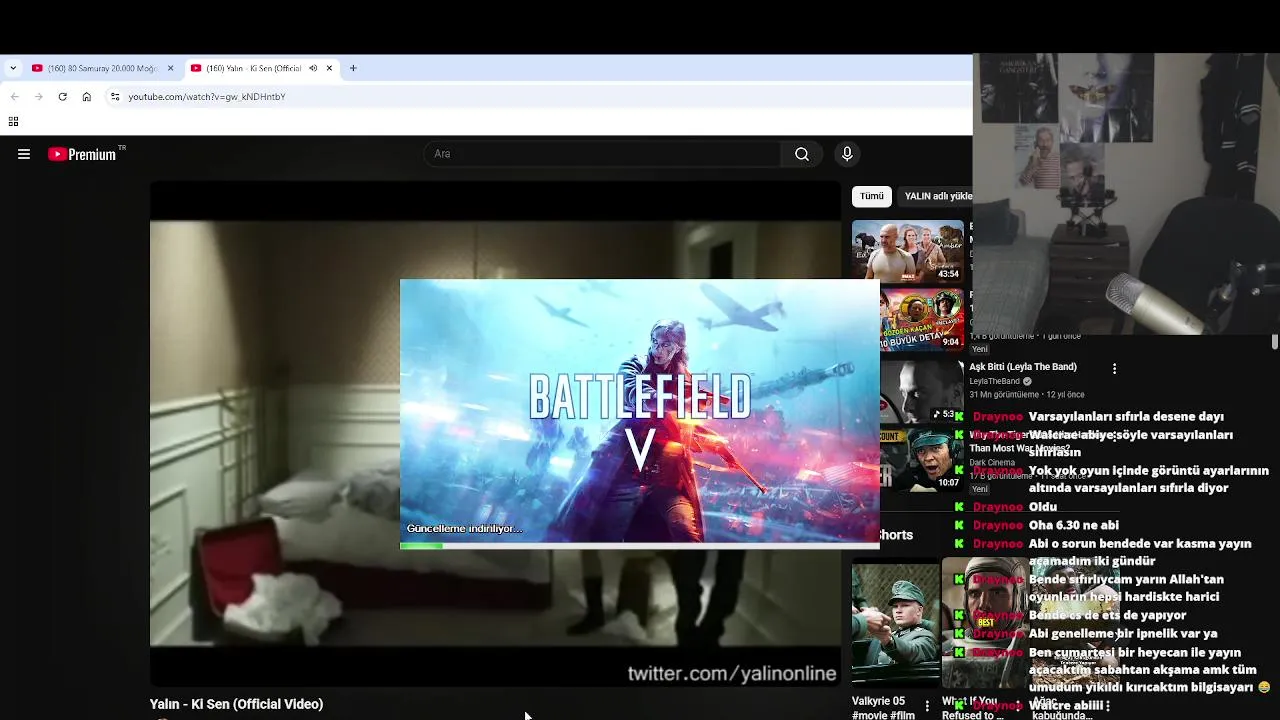Focus the "Ara" search field
This screenshot has height=720, width=1280.
pyautogui.click(x=603, y=154)
